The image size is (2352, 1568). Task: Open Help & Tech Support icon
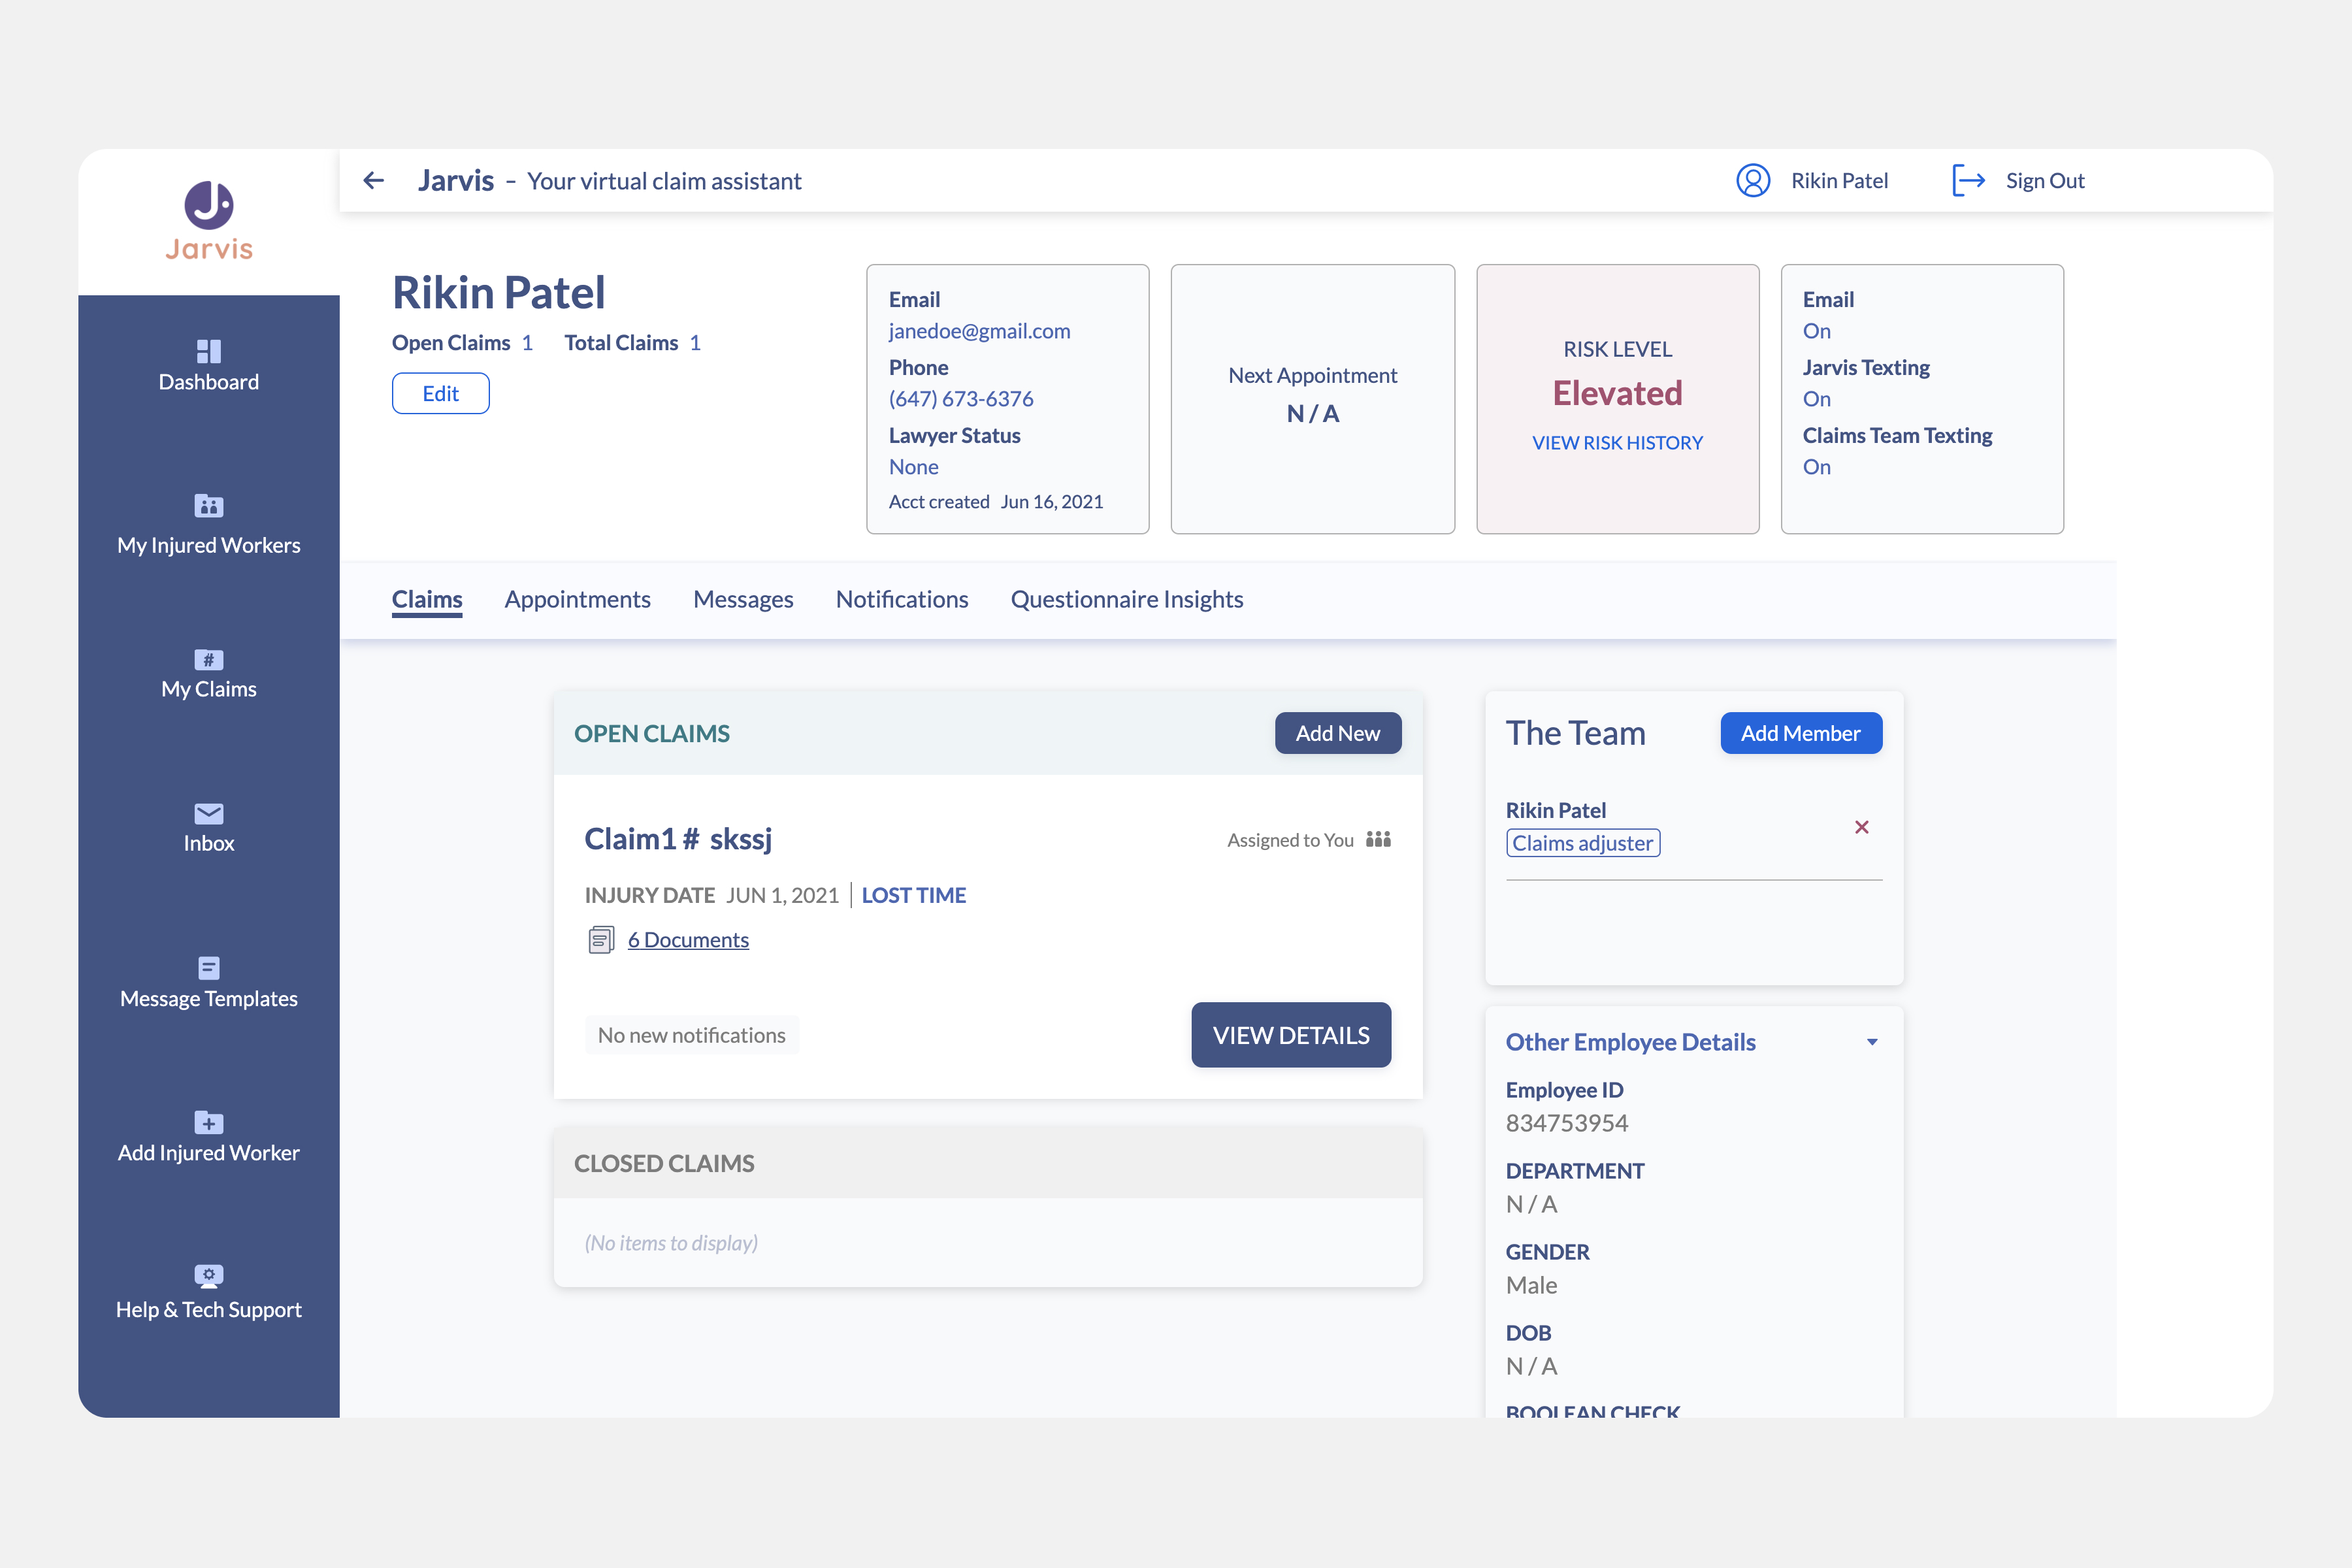click(208, 1276)
